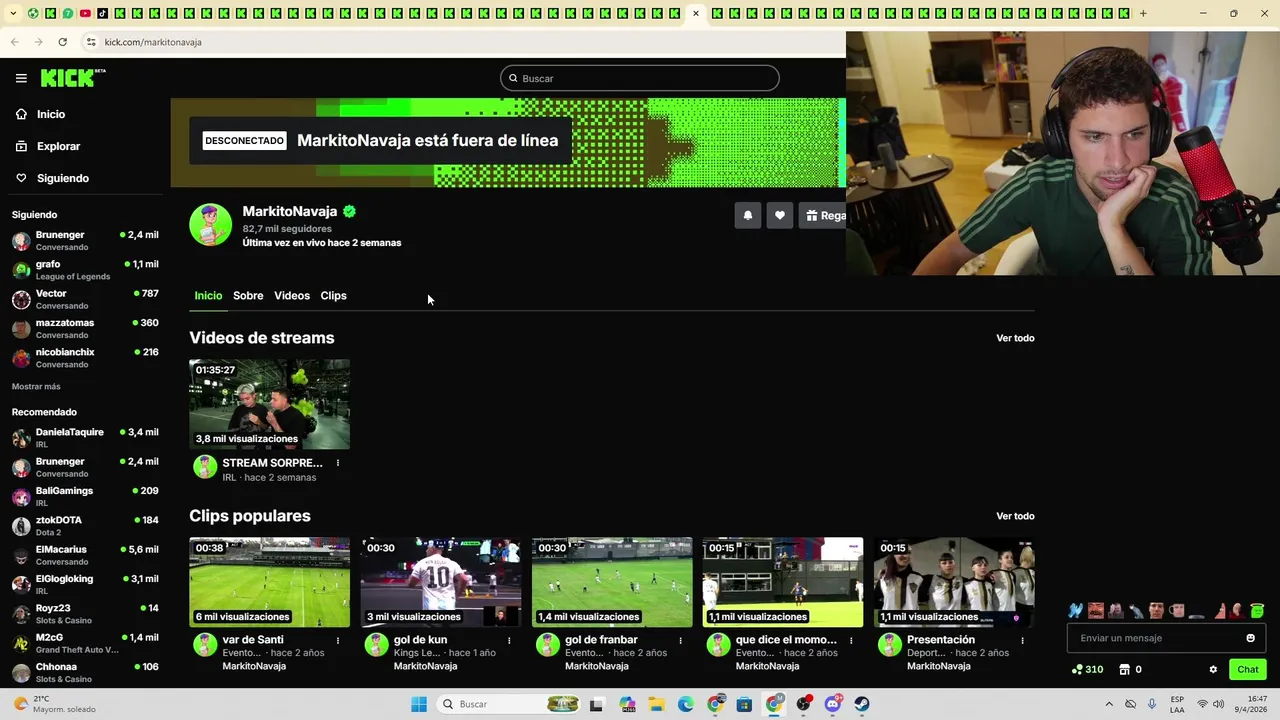1280x720 pixels.
Task: Click Ver todo for Videos de streams
Action: click(1015, 338)
